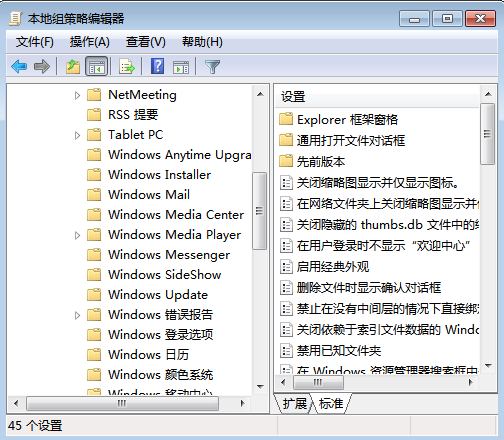This screenshot has height=440, width=504.
Task: Open the 文件(F) menu
Action: pyautogui.click(x=35, y=42)
